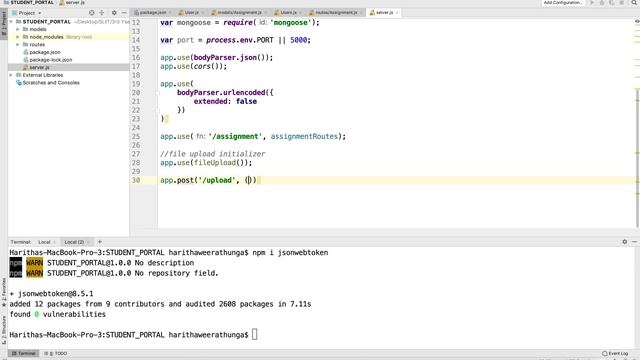Switch to models/Assignment.js editor tab
640x360 pixels.
[240, 13]
